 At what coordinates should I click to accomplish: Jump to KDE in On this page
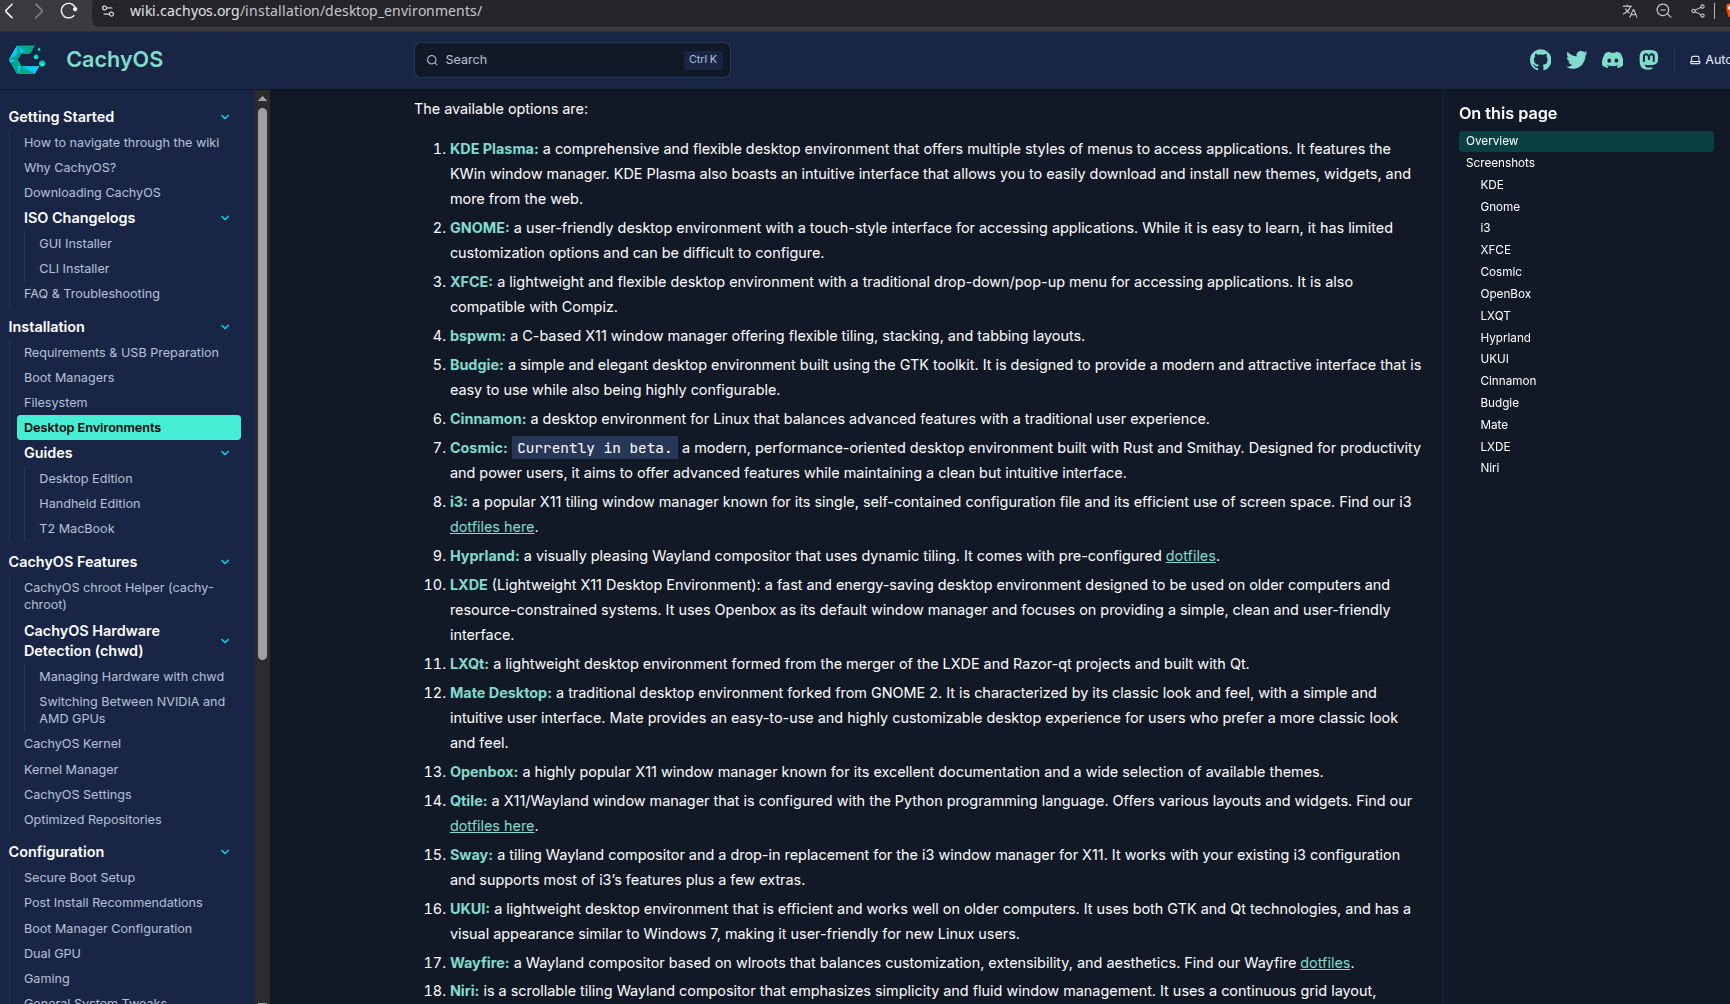[x=1492, y=185]
